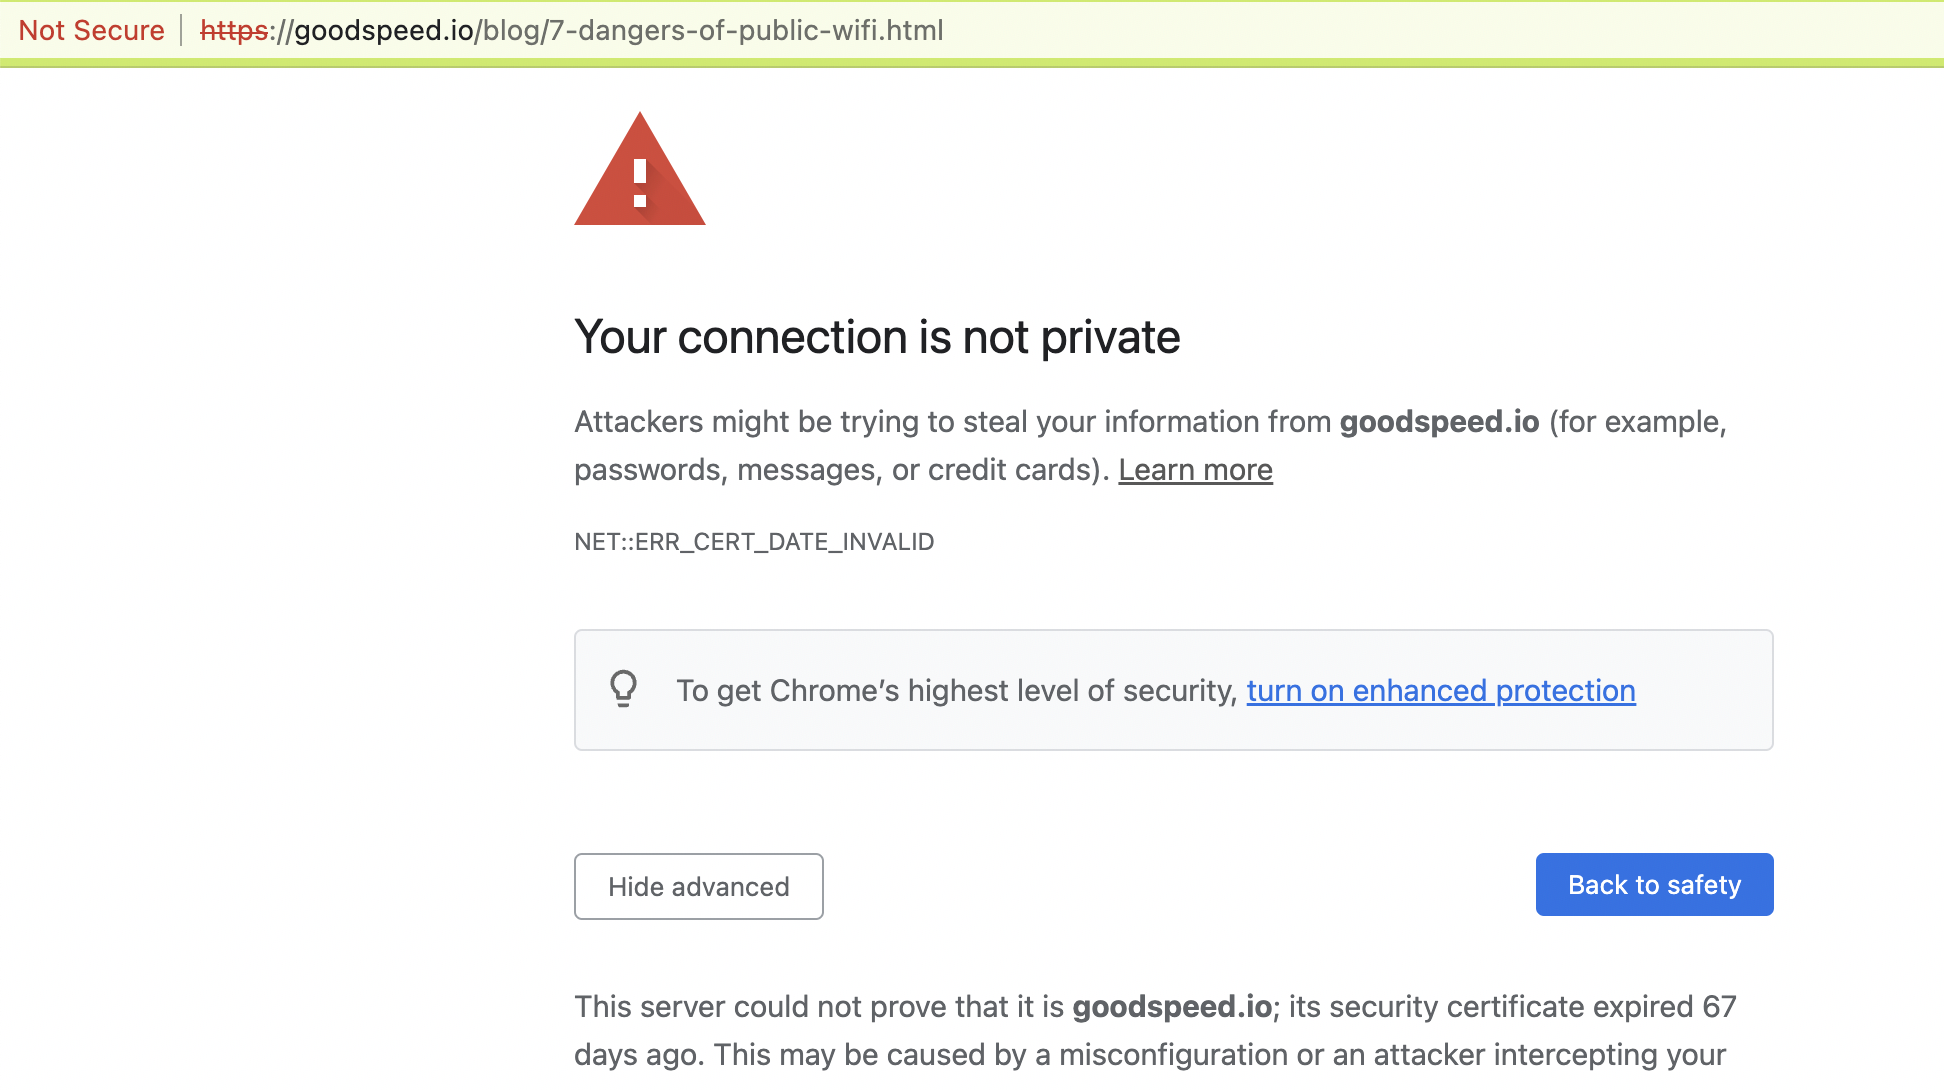1944x1090 pixels.
Task: Expand certificate details from the error code area
Action: pyautogui.click(x=754, y=541)
